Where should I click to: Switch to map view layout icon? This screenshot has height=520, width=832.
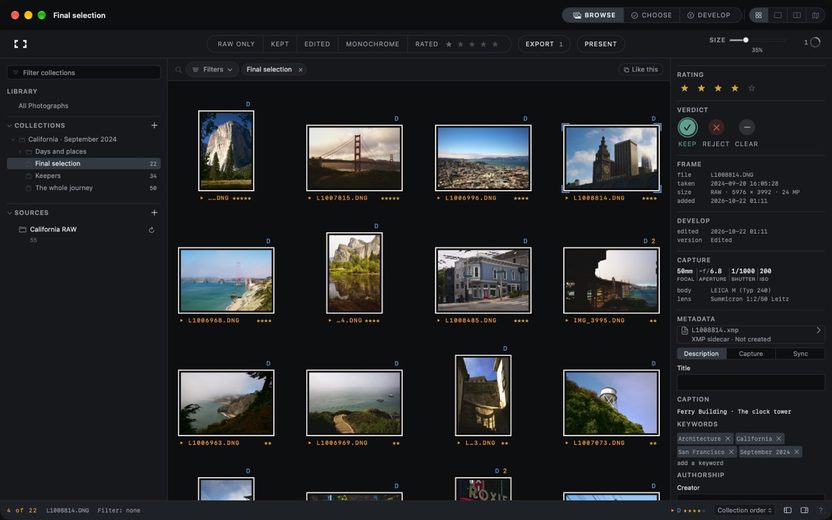pyautogui.click(x=816, y=15)
